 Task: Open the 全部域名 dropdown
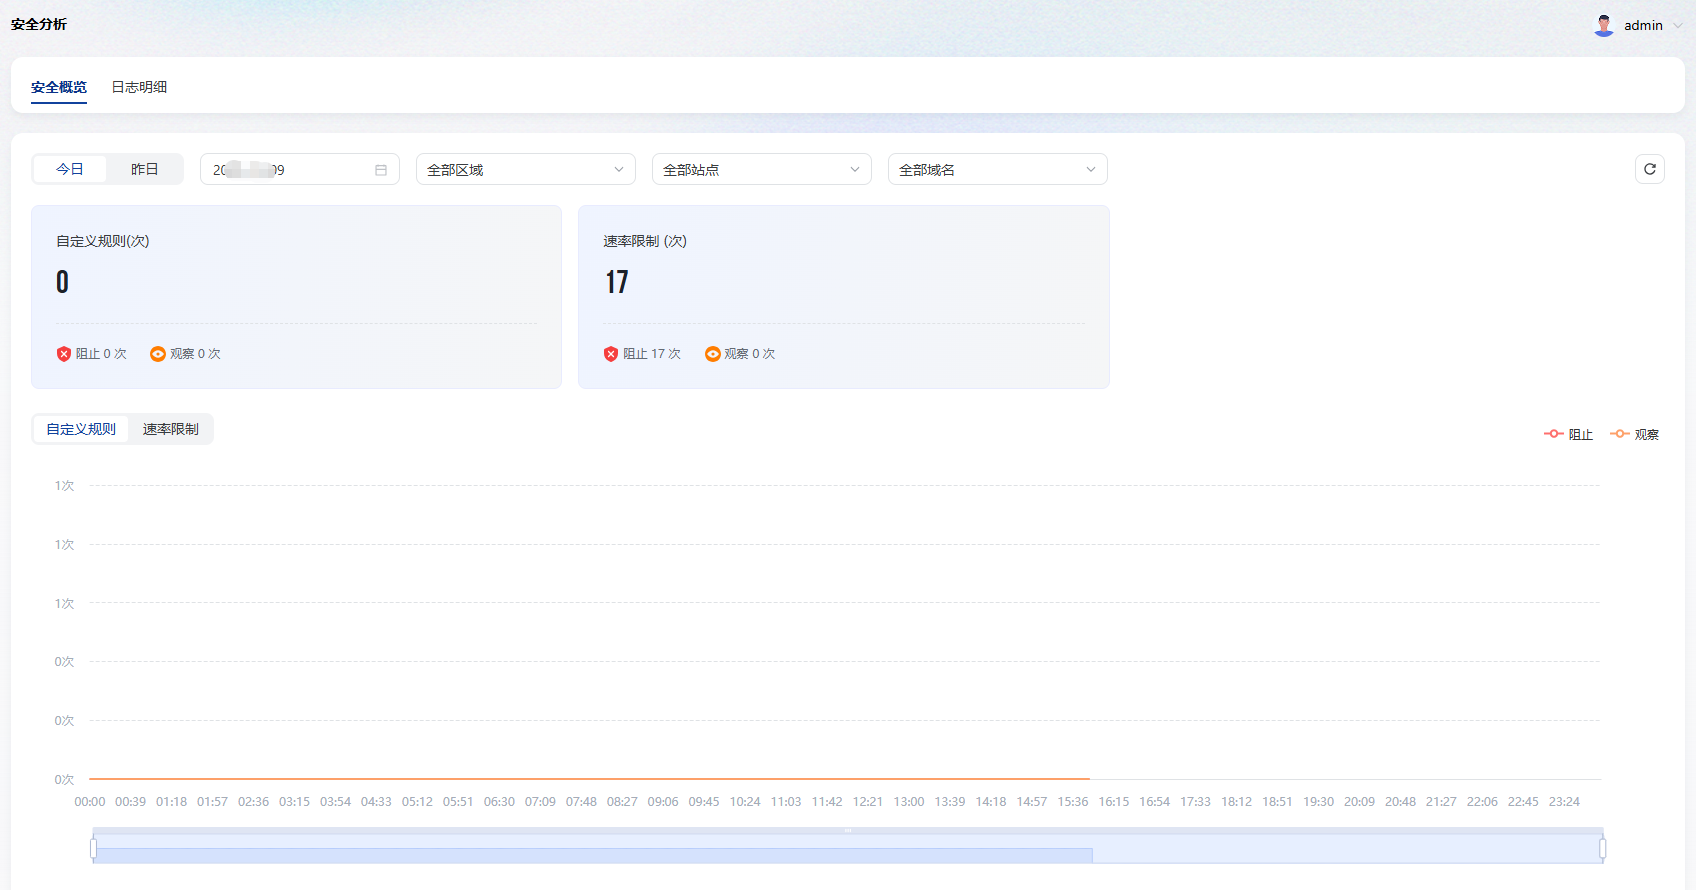(x=997, y=170)
